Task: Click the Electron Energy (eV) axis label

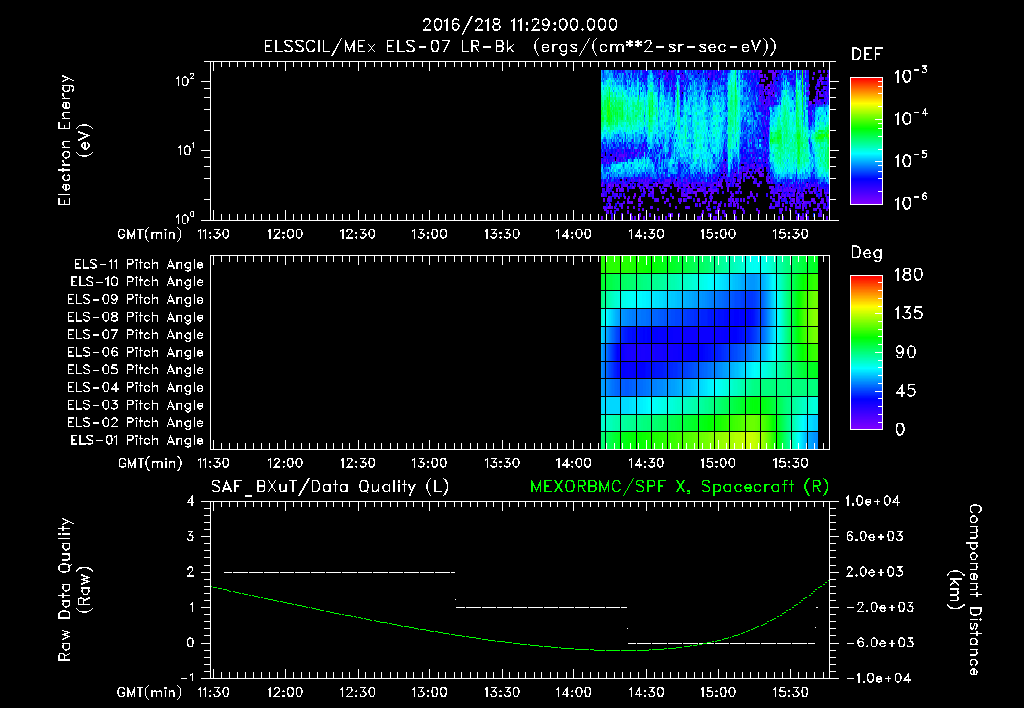Action: click(x=74, y=140)
